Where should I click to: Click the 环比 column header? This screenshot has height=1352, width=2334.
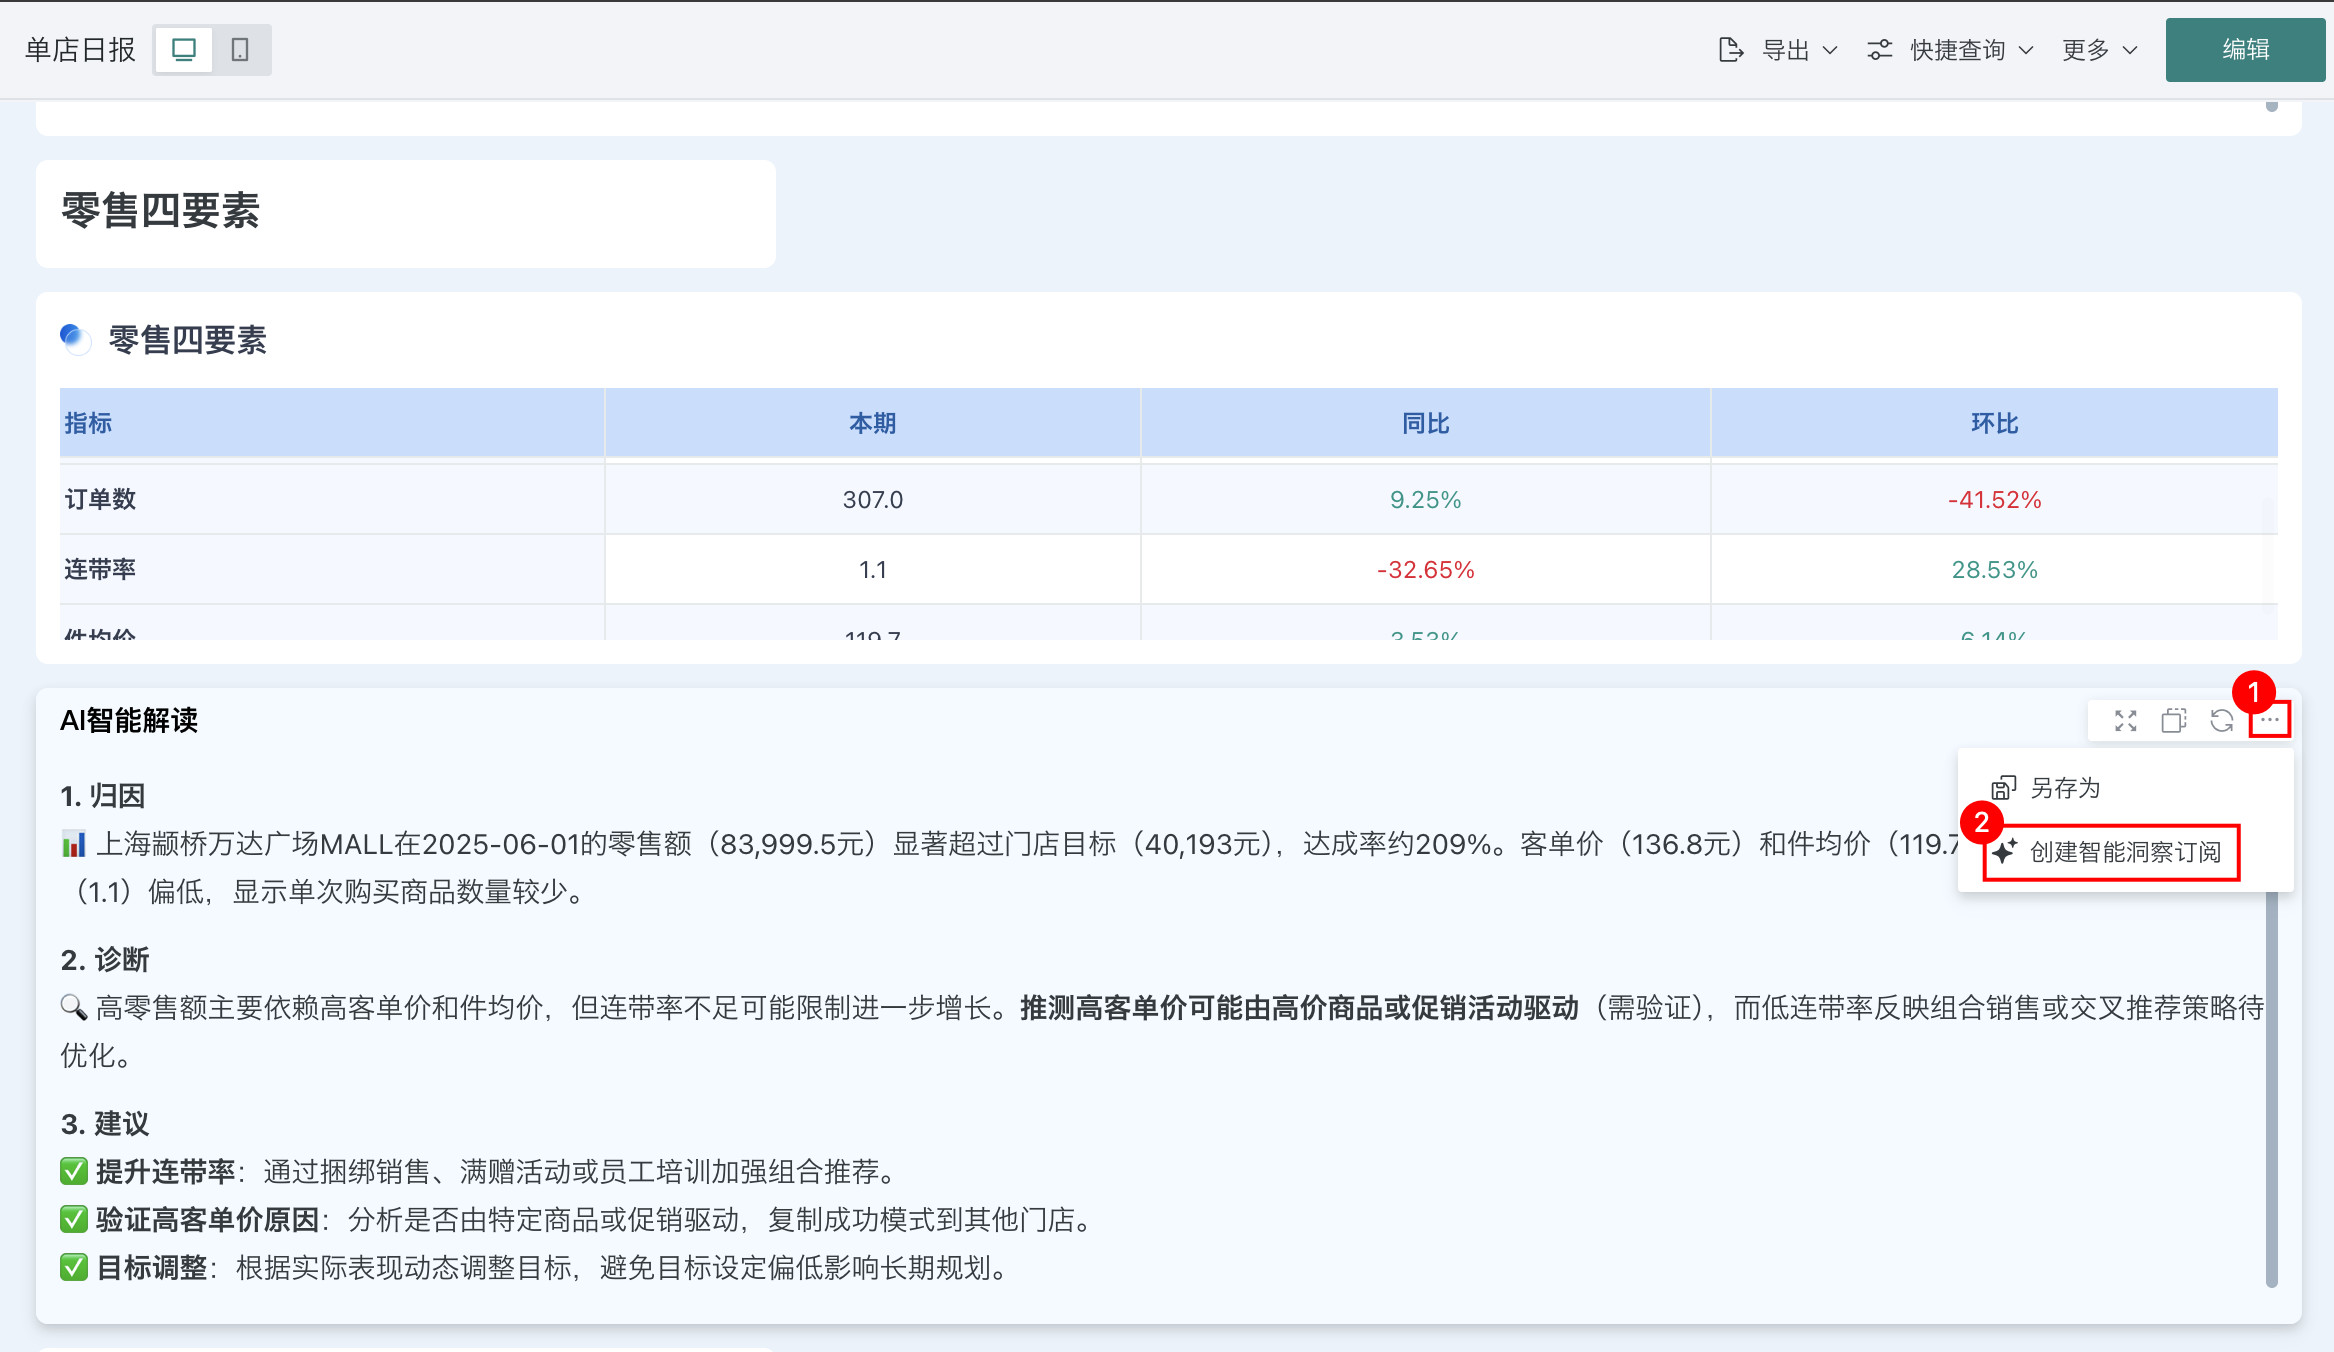coord(1994,424)
